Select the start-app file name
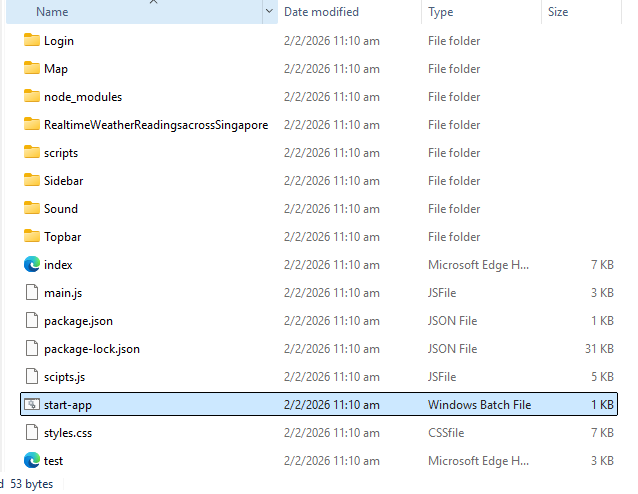 (x=68, y=405)
